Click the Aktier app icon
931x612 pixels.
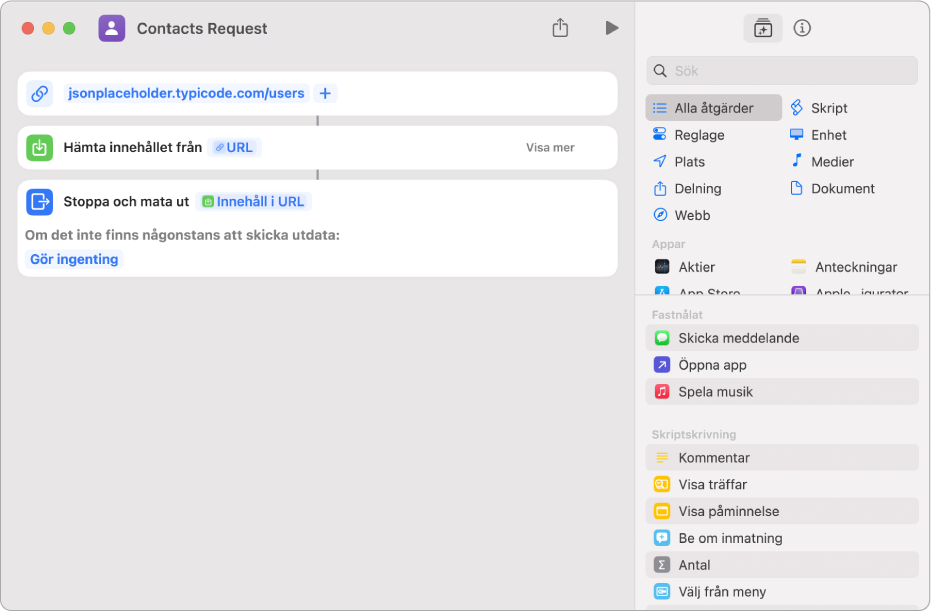point(662,267)
